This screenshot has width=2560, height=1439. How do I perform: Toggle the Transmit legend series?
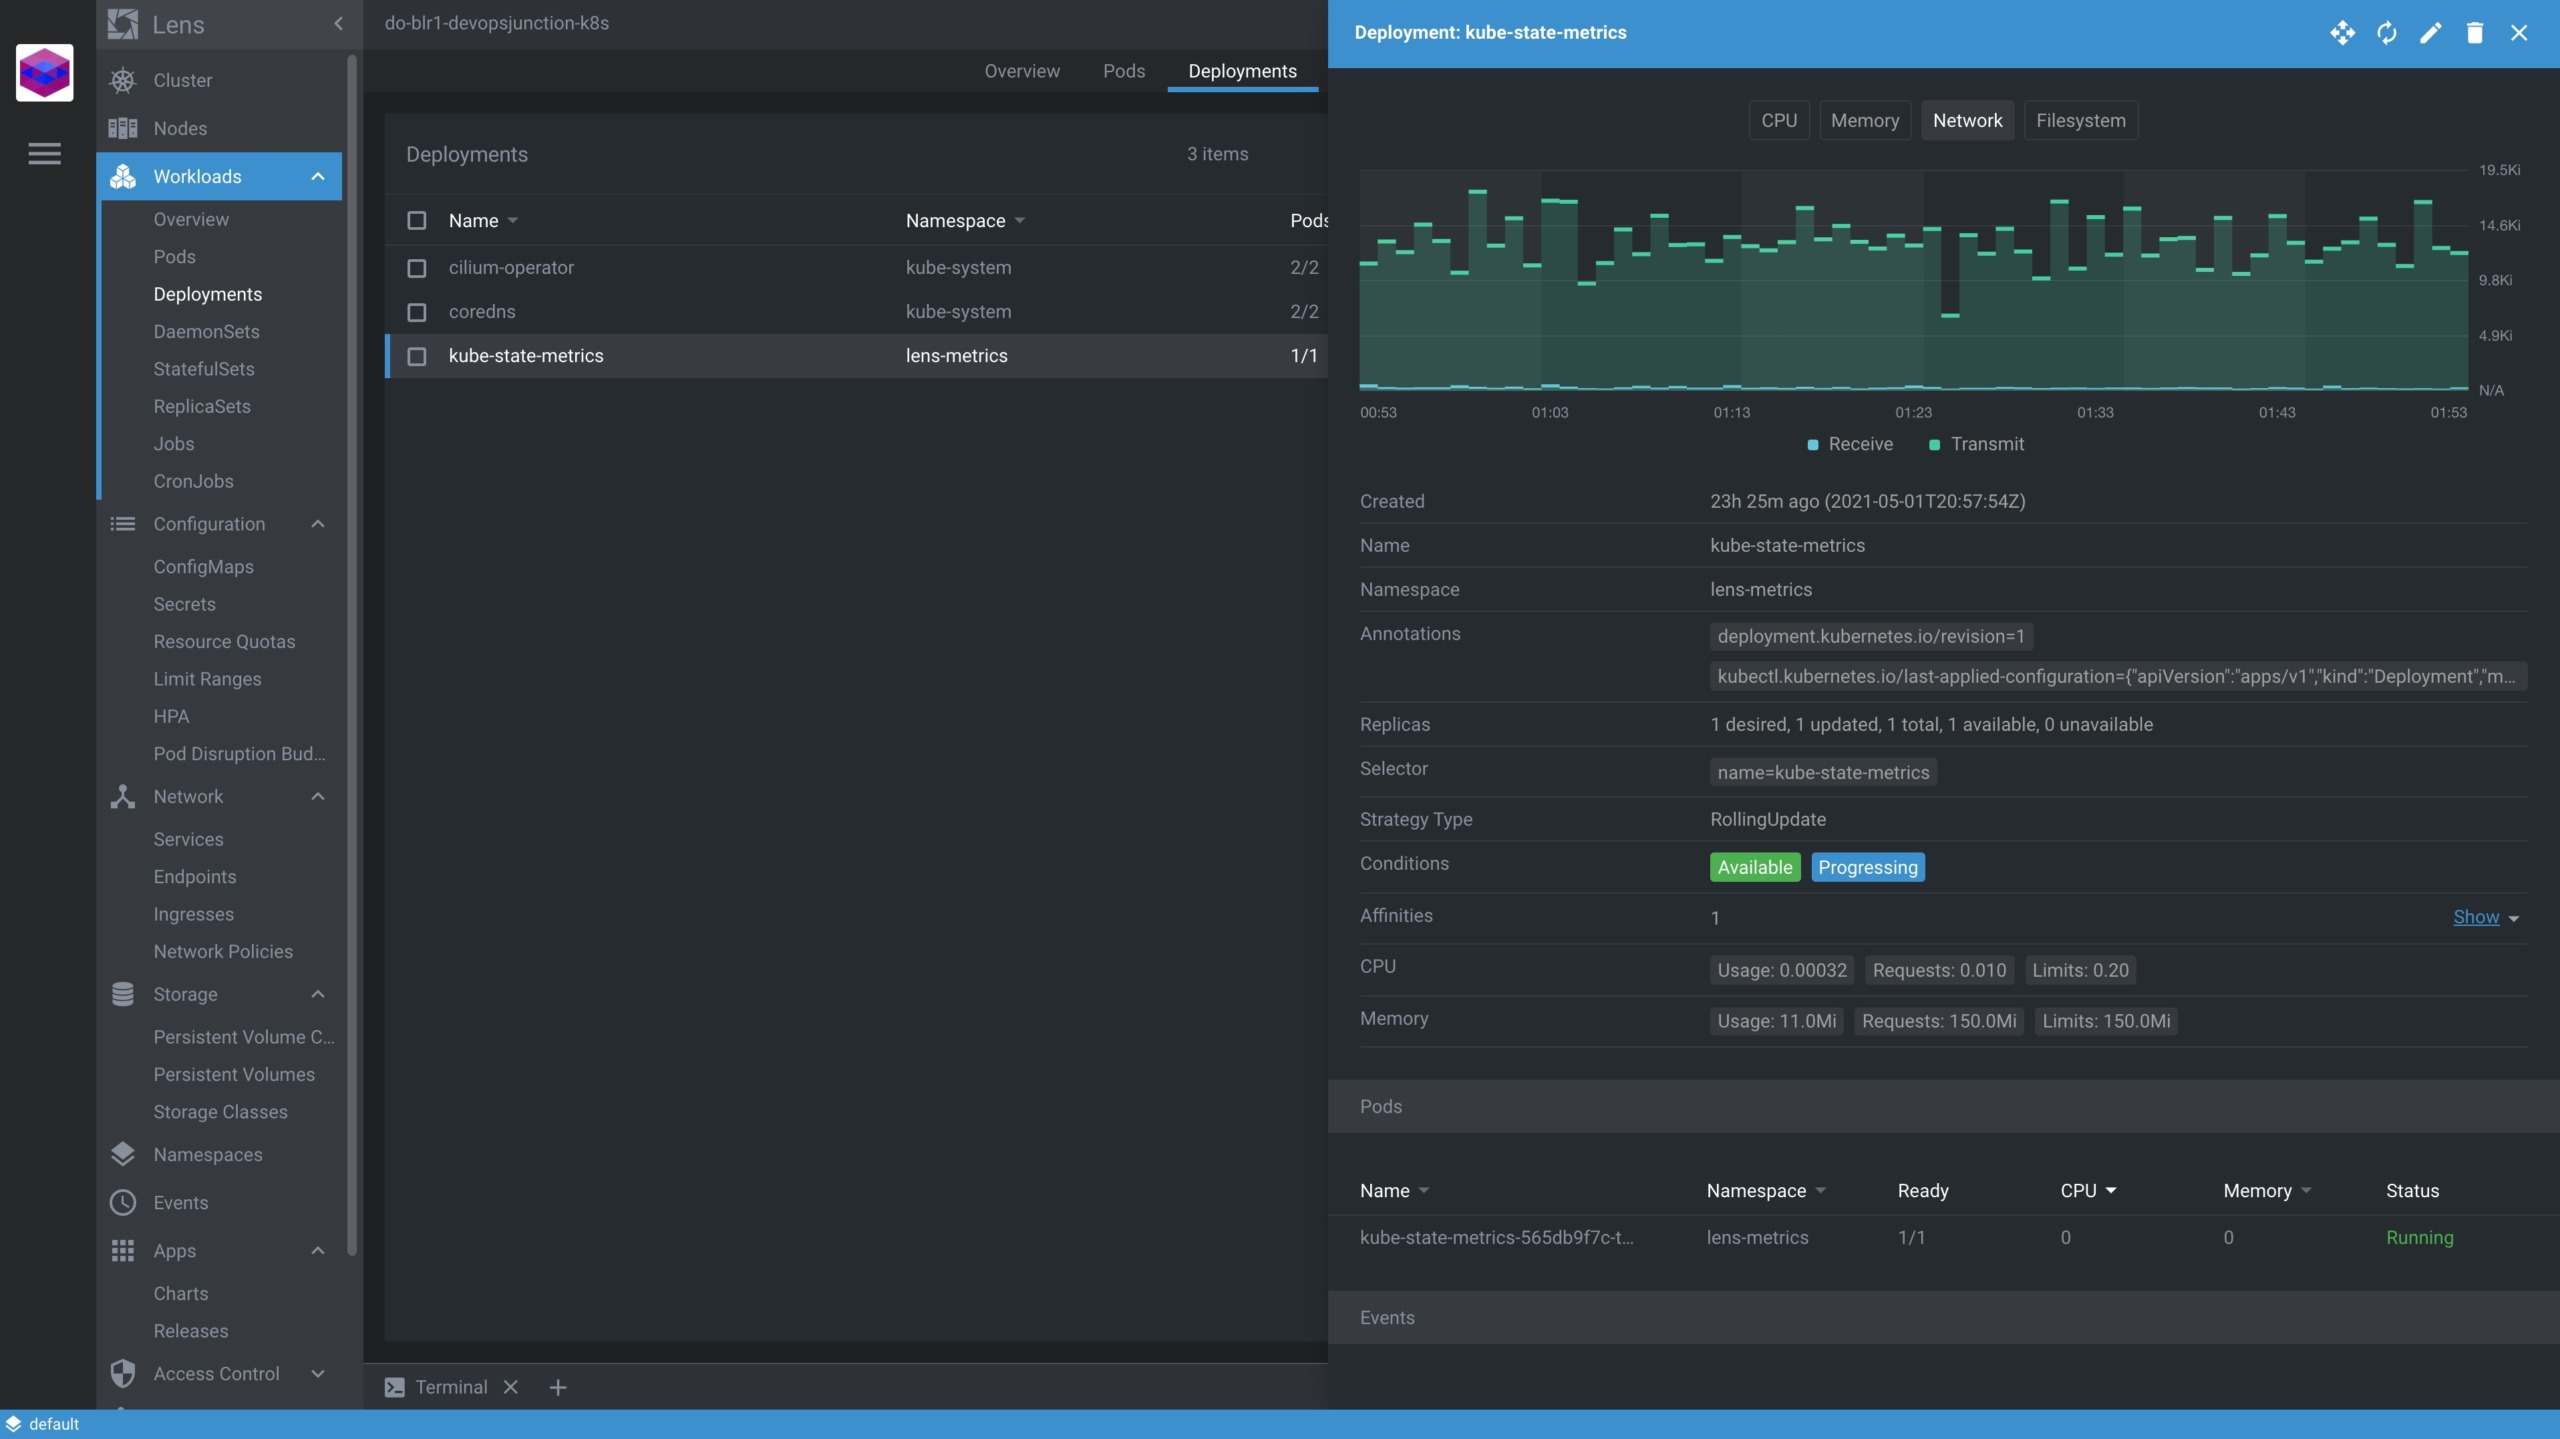1976,444
